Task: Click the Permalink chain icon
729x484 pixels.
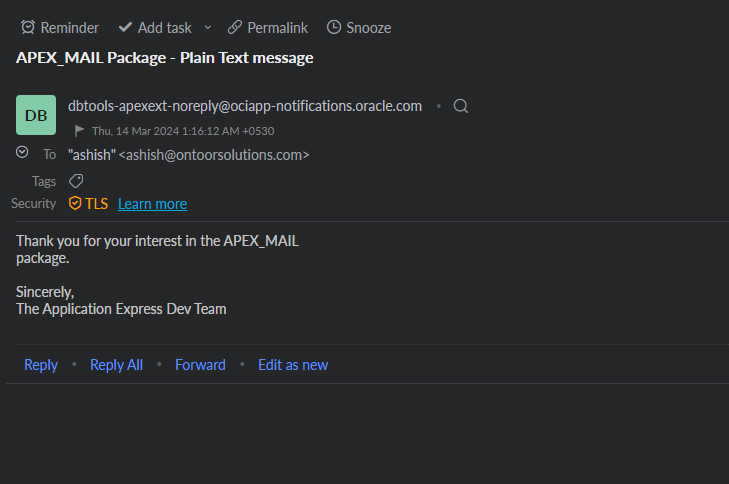Action: pos(235,27)
